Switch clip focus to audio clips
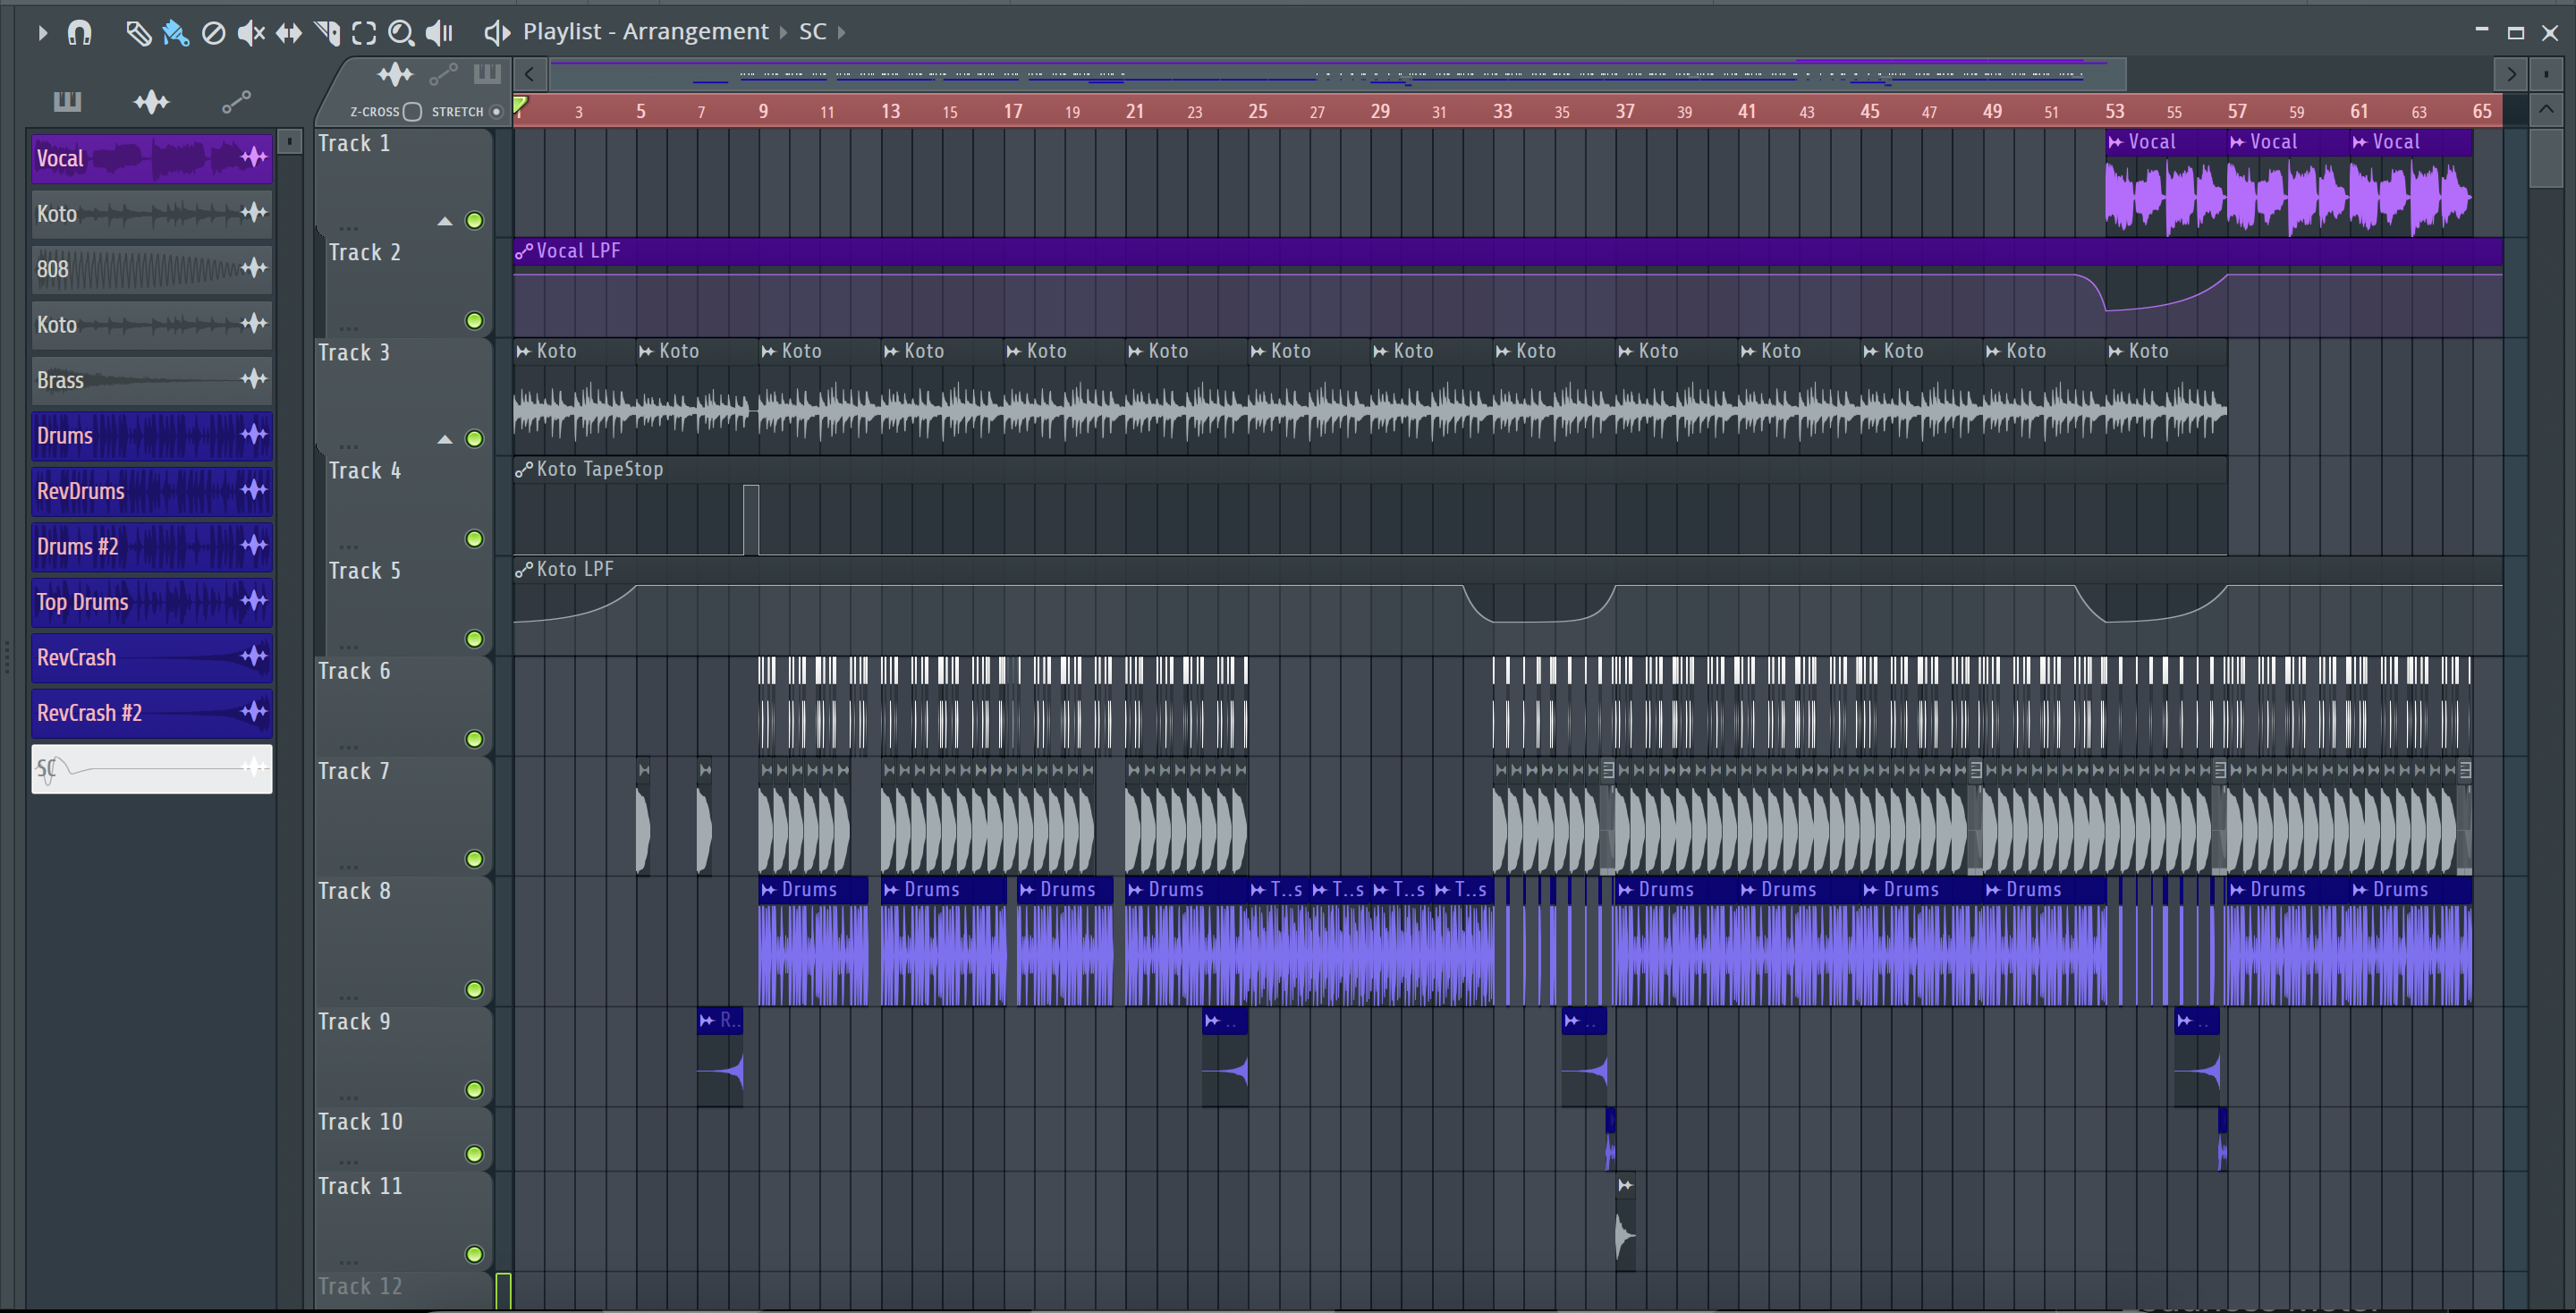The image size is (2576, 1313). point(395,74)
